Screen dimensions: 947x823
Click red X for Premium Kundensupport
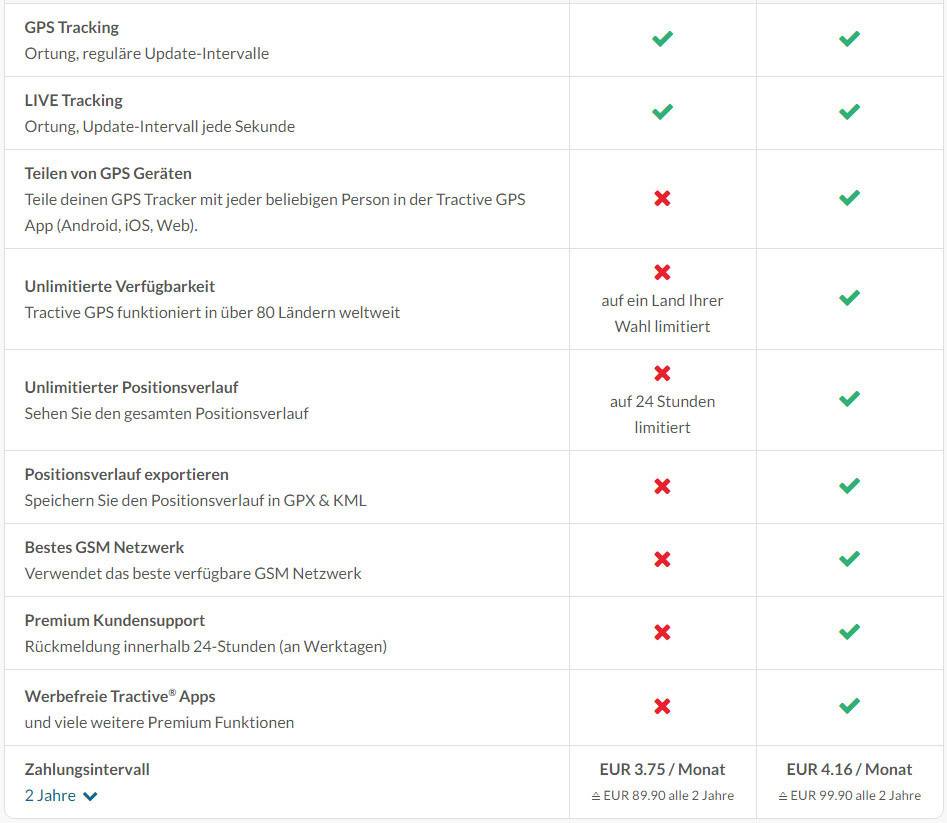click(x=662, y=632)
